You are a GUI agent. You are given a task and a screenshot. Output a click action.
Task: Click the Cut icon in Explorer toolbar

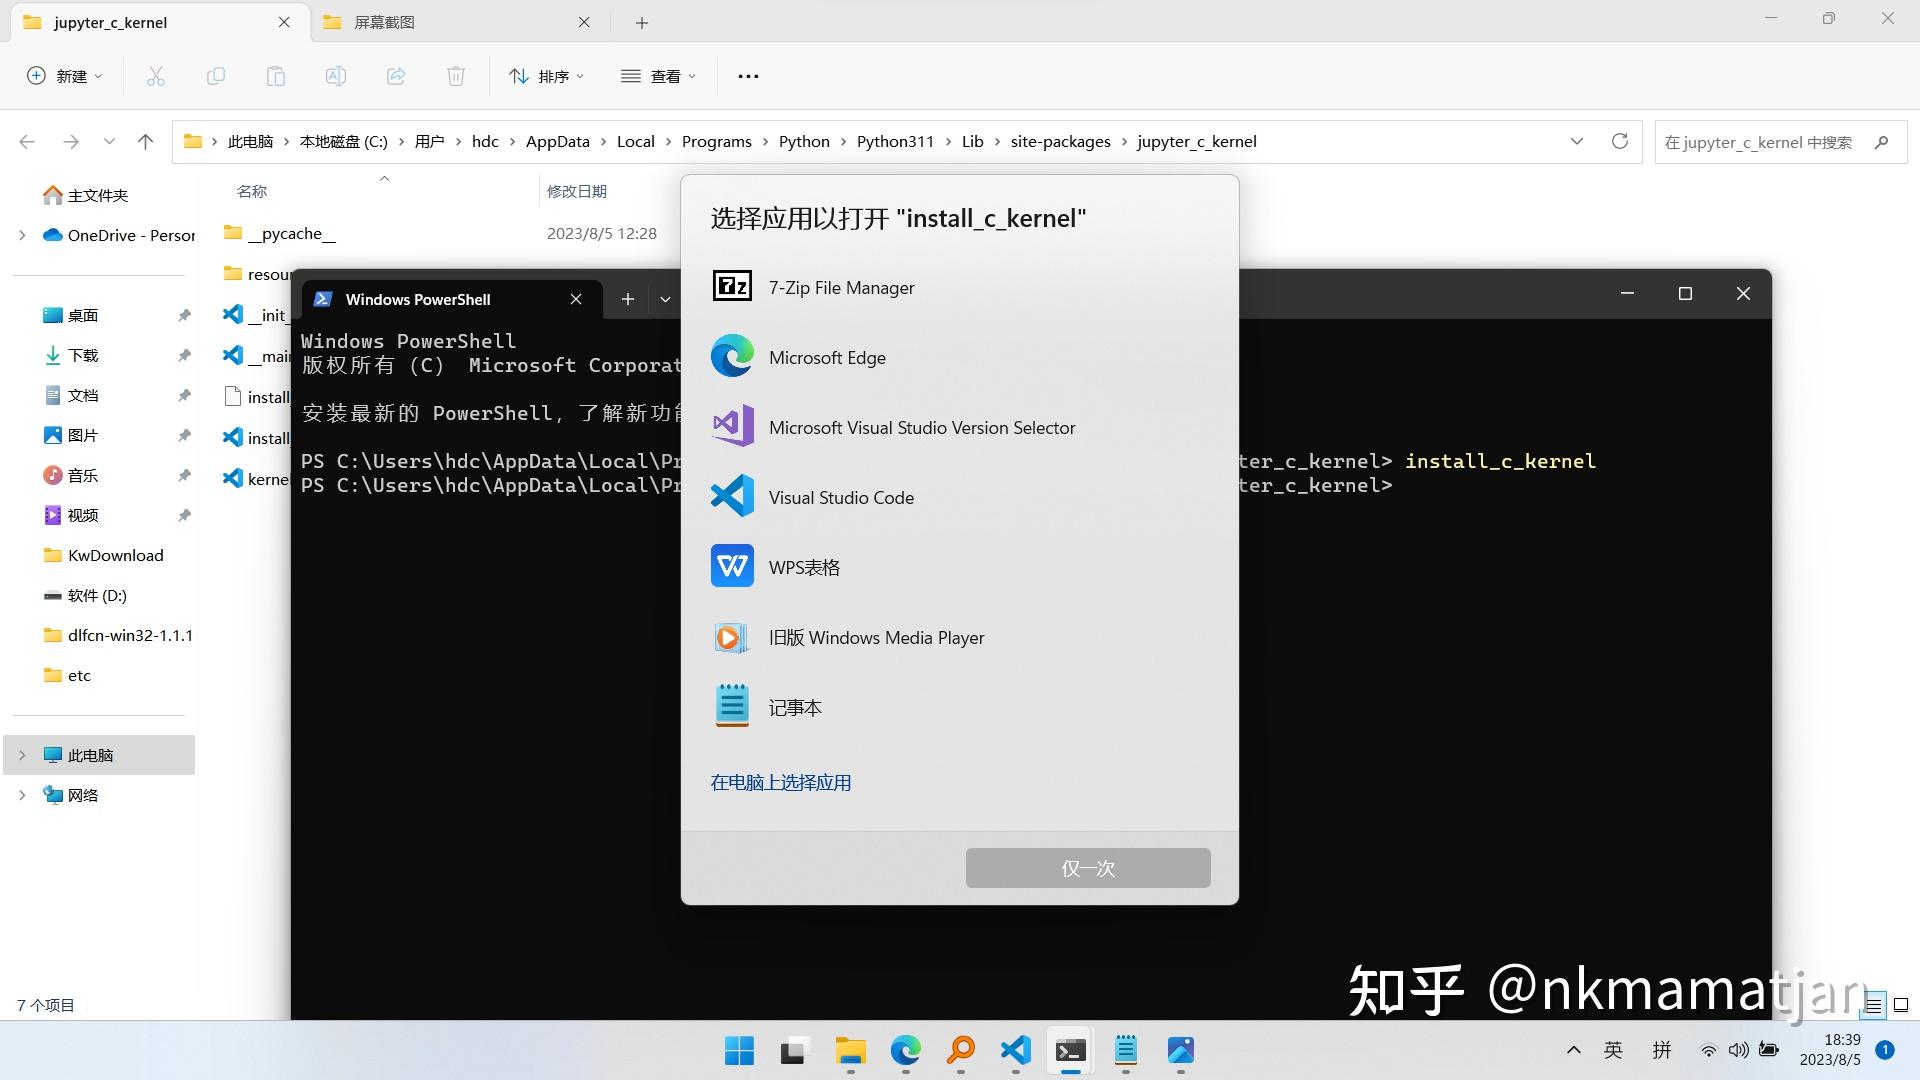[x=156, y=75]
